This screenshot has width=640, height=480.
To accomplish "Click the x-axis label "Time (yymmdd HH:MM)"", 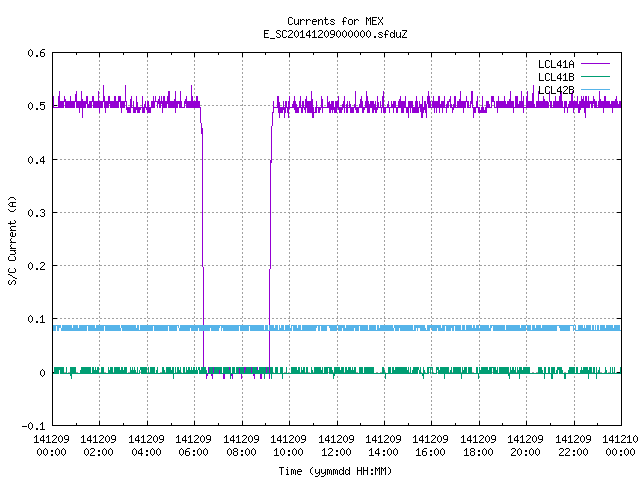I will point(335,471).
